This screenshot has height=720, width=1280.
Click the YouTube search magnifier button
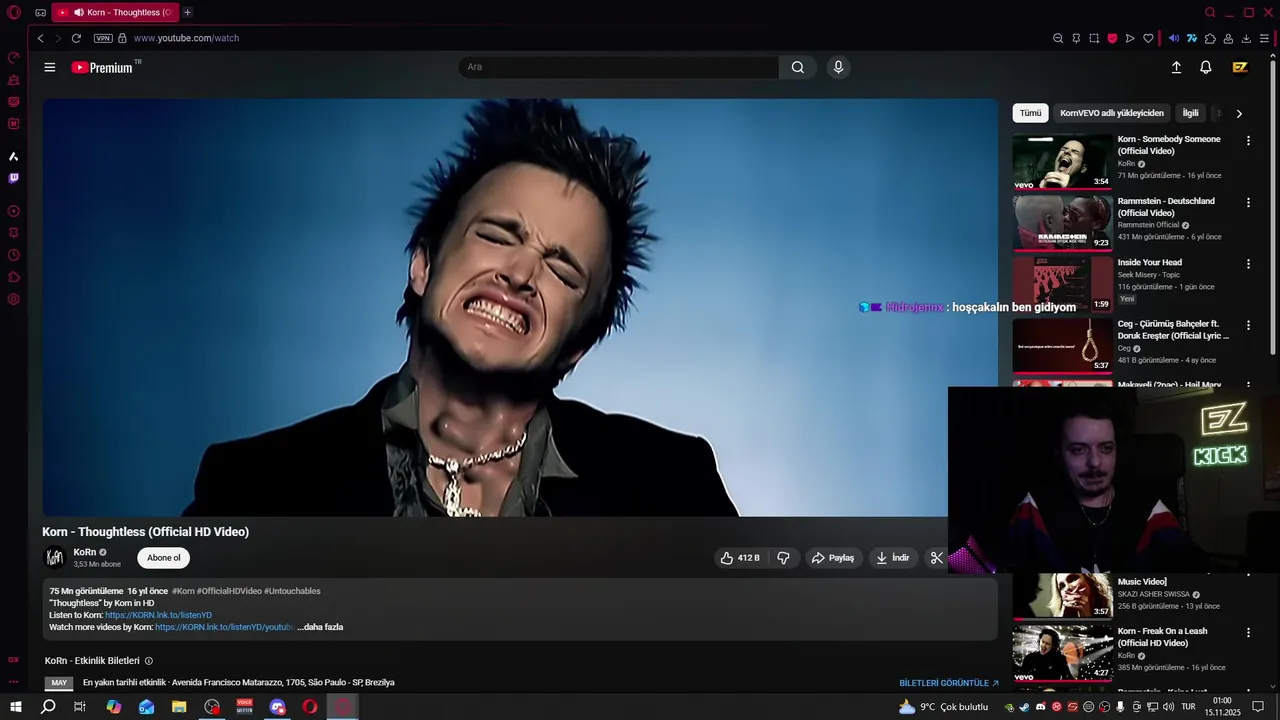[797, 67]
